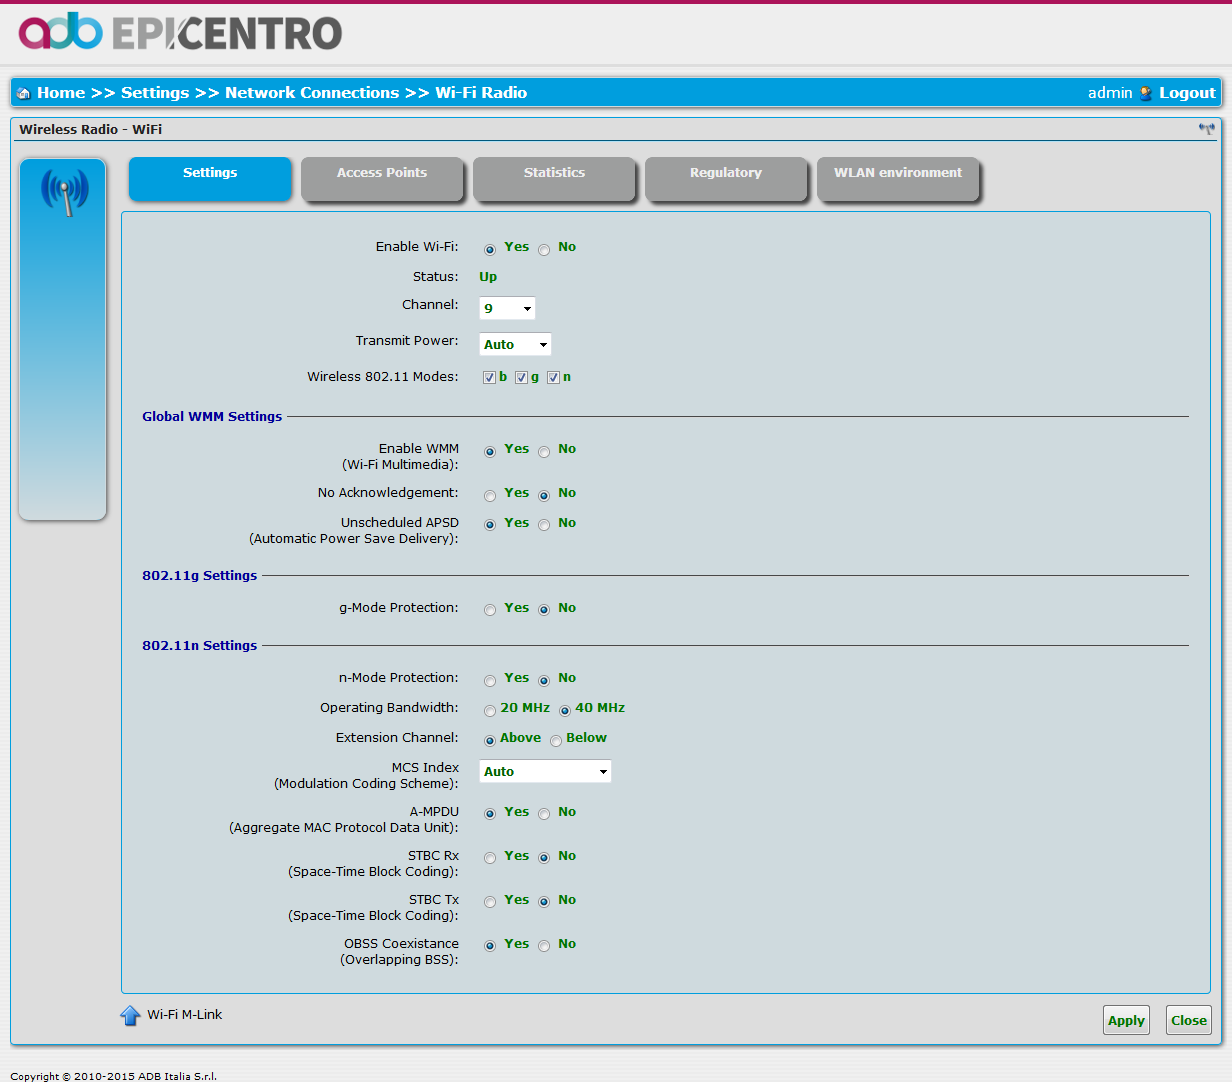Viewport: 1232px width, 1082px height.
Task: Switch to the Regulatory tab
Action: click(726, 178)
